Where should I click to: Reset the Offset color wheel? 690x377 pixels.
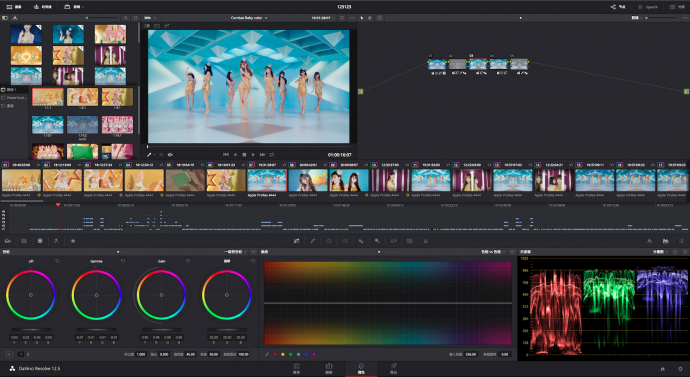pyautogui.click(x=253, y=261)
